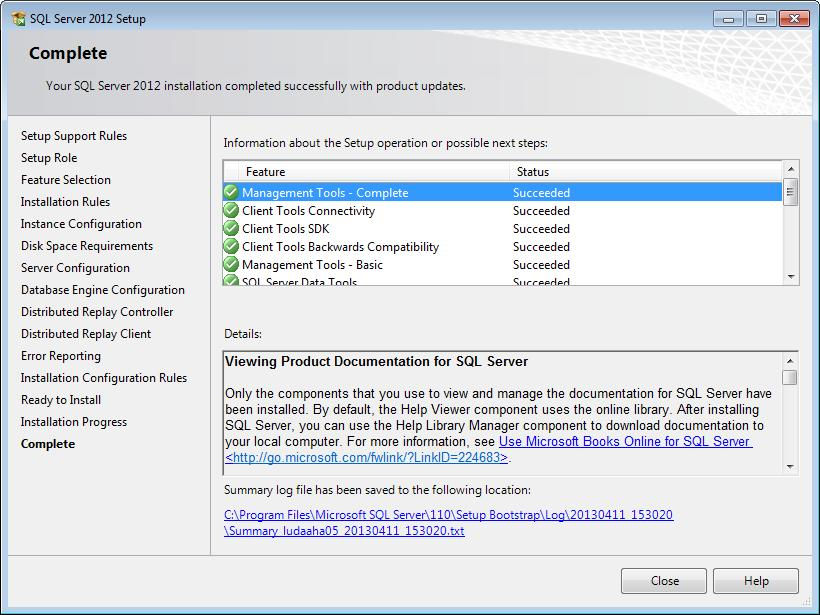This screenshot has height=615, width=820.
Task: Click the feature list scrollbar thumb
Action: [790, 192]
